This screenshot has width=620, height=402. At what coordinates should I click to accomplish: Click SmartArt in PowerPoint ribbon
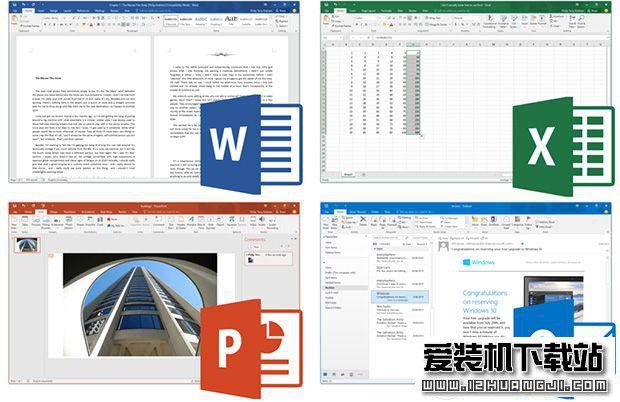coord(90,222)
